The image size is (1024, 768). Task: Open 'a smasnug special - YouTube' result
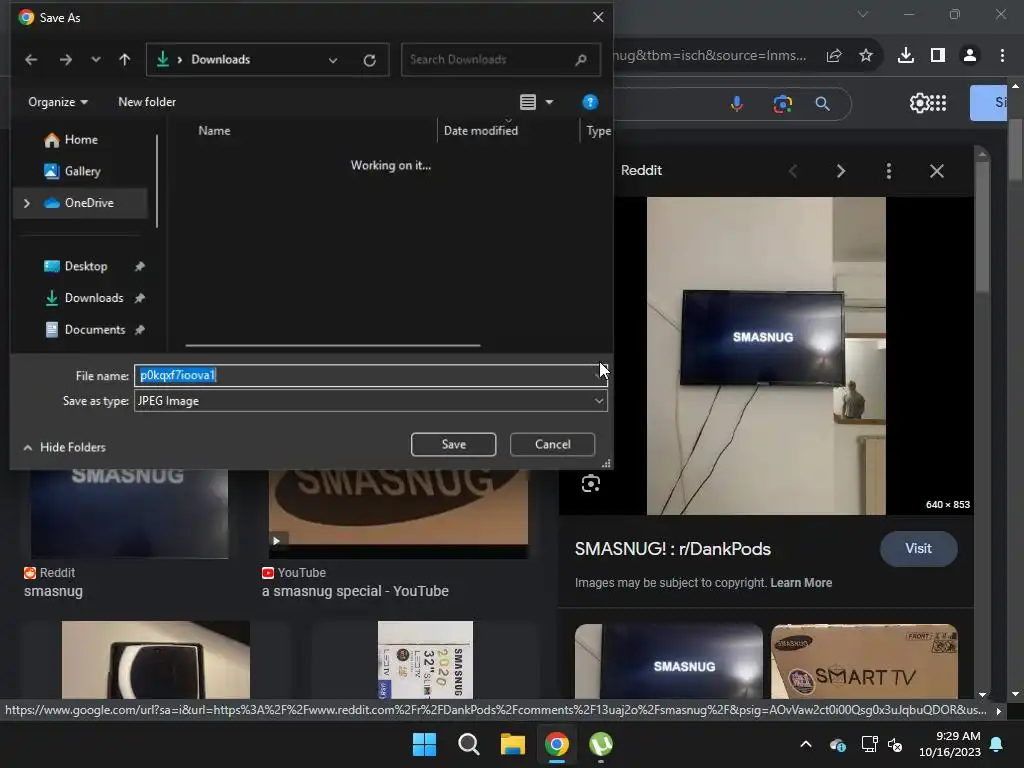point(355,591)
